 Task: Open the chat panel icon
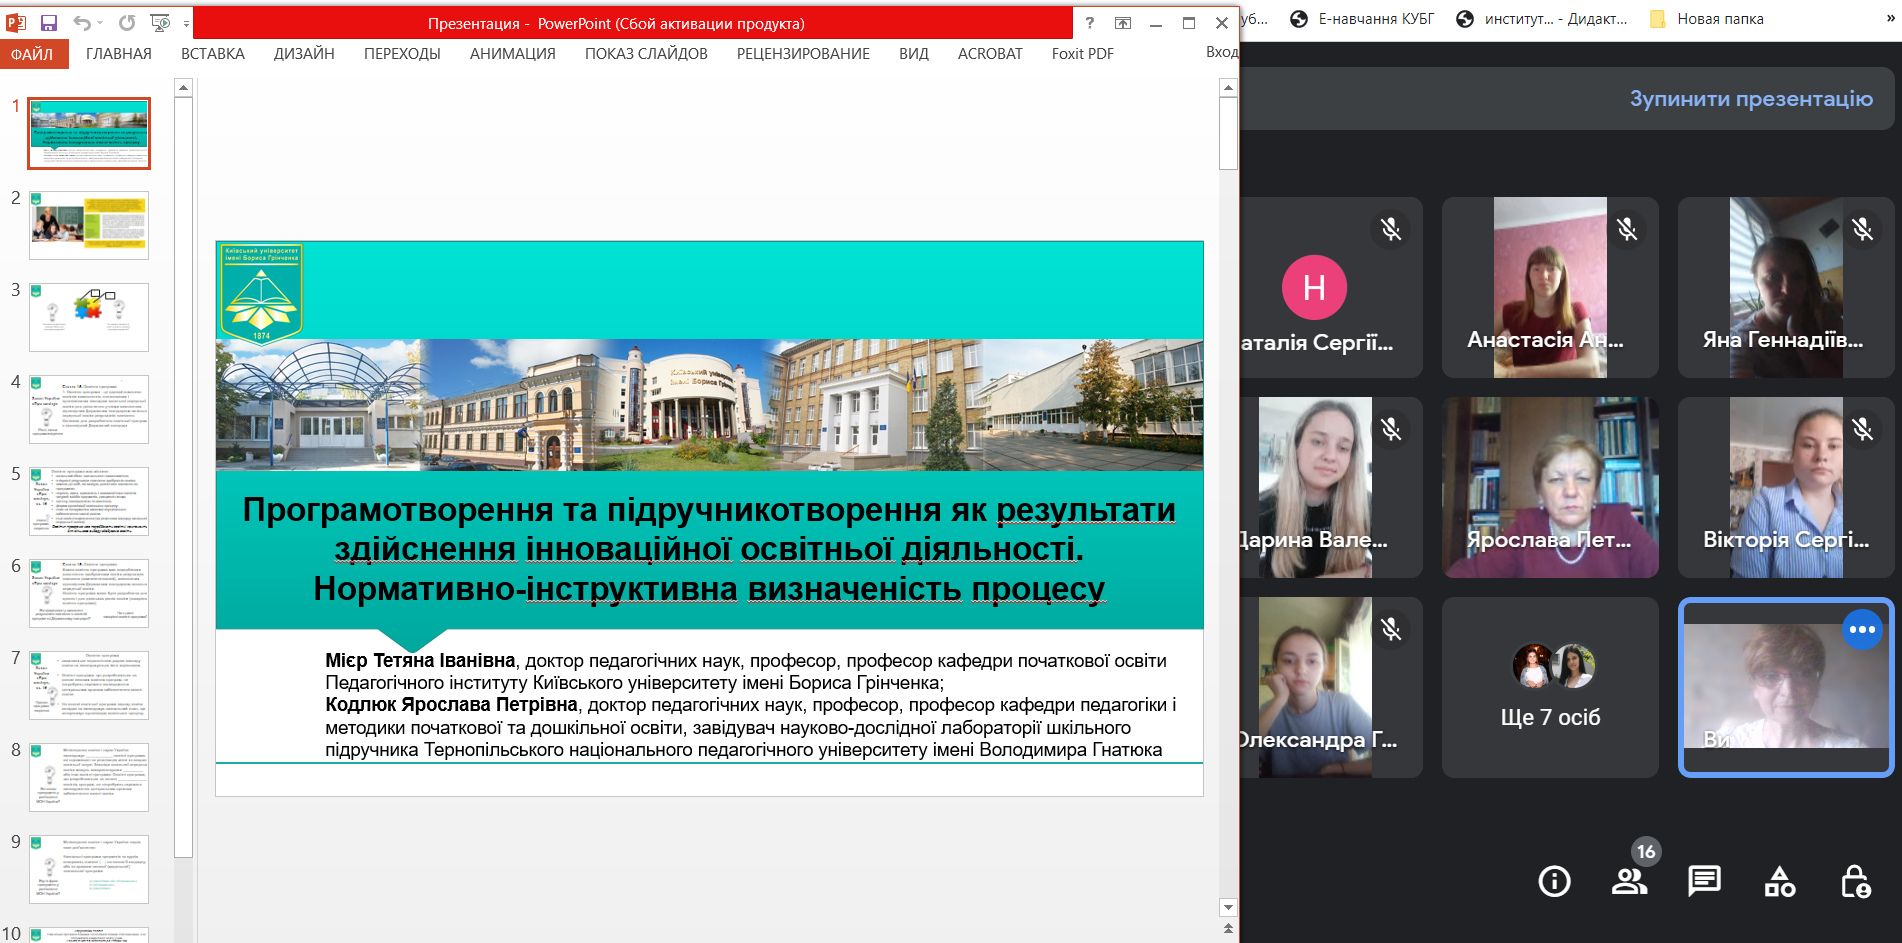click(1704, 881)
